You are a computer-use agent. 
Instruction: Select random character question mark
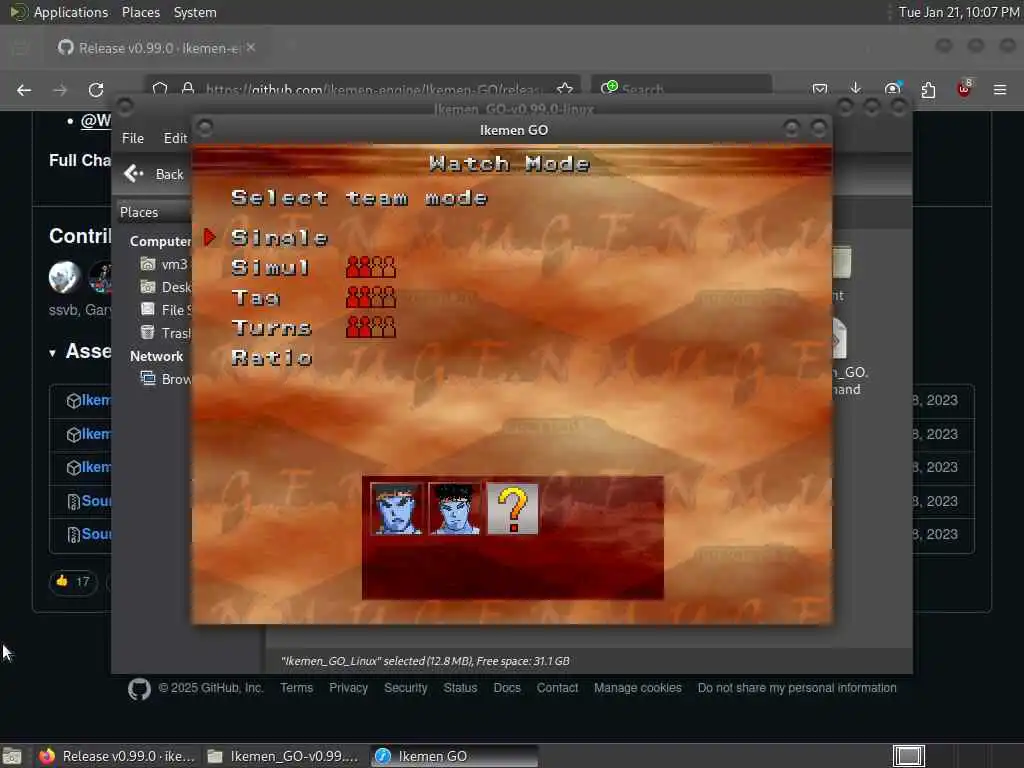[513, 509]
